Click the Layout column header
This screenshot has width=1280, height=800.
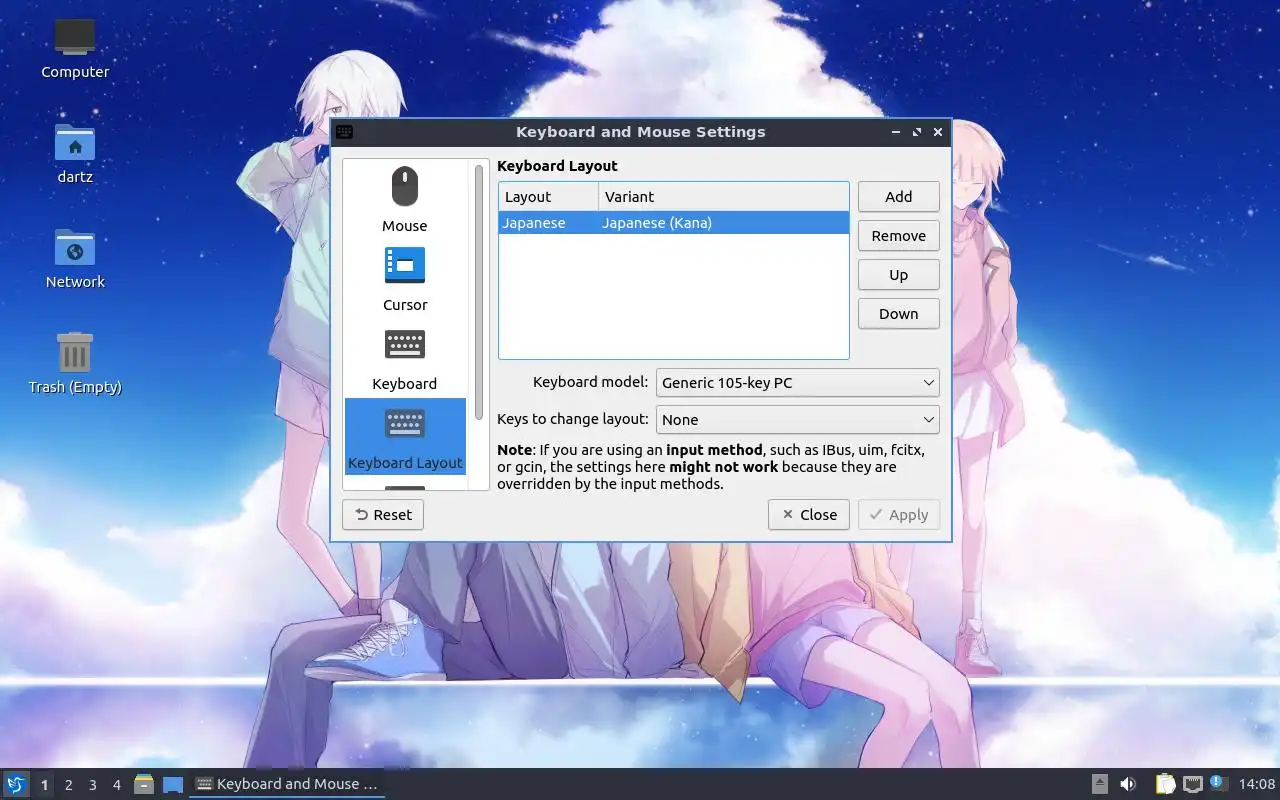point(548,196)
